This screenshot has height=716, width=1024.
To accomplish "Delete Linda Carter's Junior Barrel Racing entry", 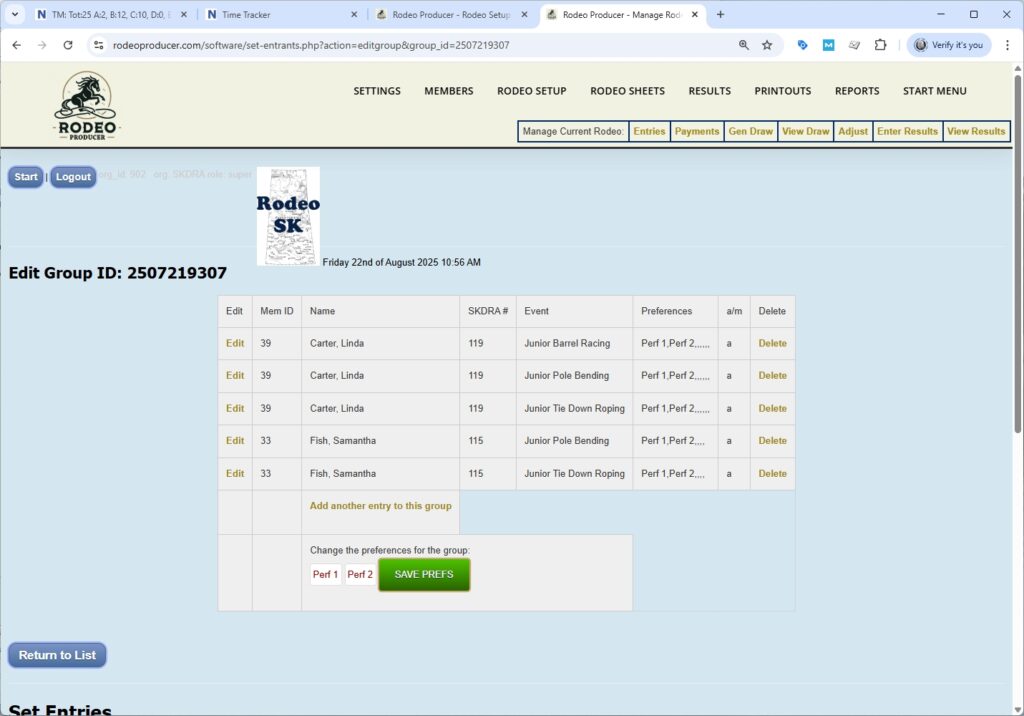I will [772, 343].
